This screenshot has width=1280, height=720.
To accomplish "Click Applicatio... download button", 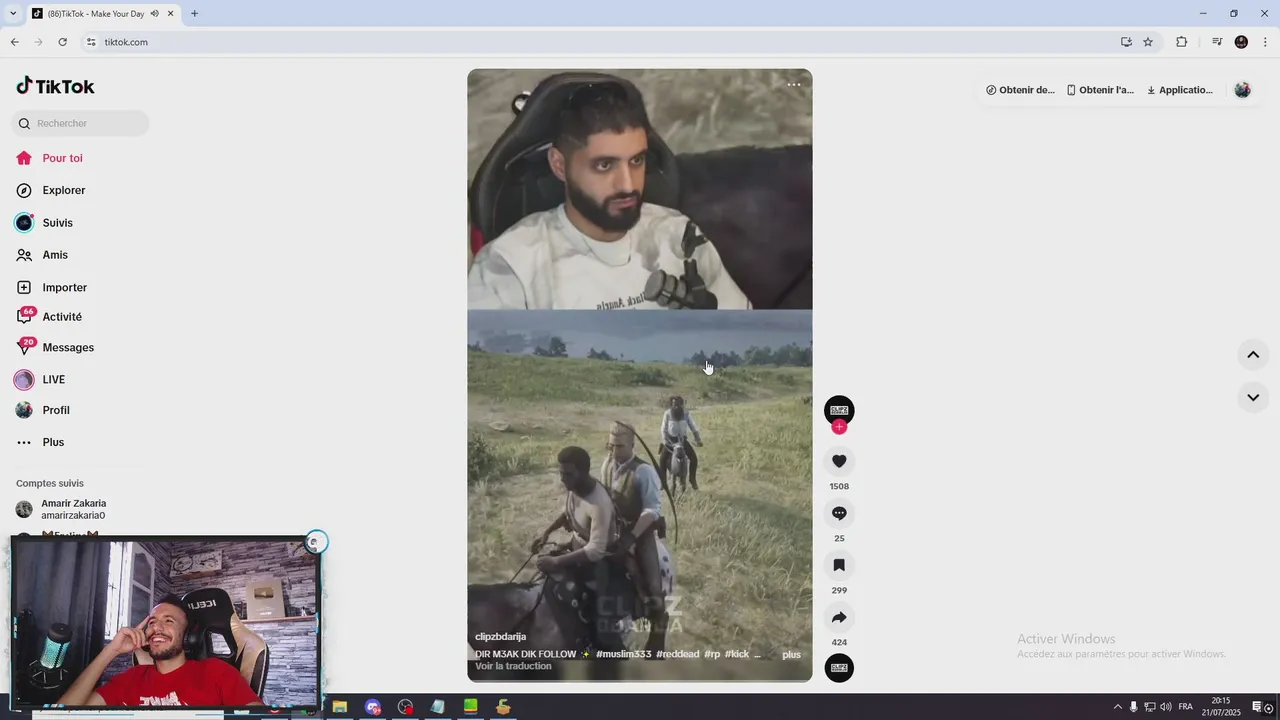I will click(1180, 90).
